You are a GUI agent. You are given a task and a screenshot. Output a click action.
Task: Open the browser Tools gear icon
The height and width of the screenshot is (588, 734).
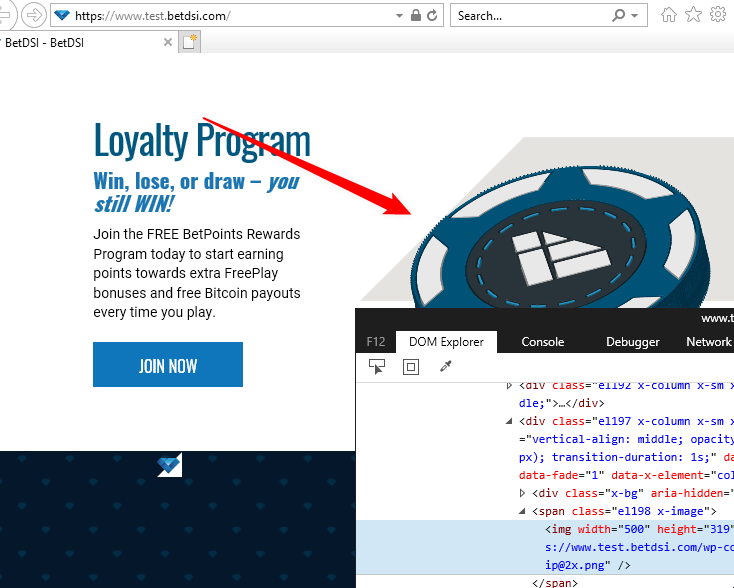coord(717,15)
